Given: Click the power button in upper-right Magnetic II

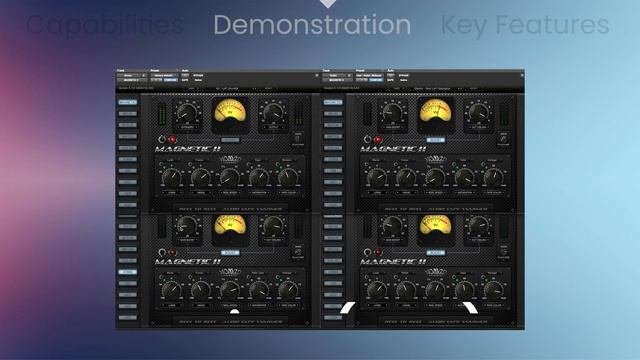Looking at the screenshot, I should tap(367, 139).
